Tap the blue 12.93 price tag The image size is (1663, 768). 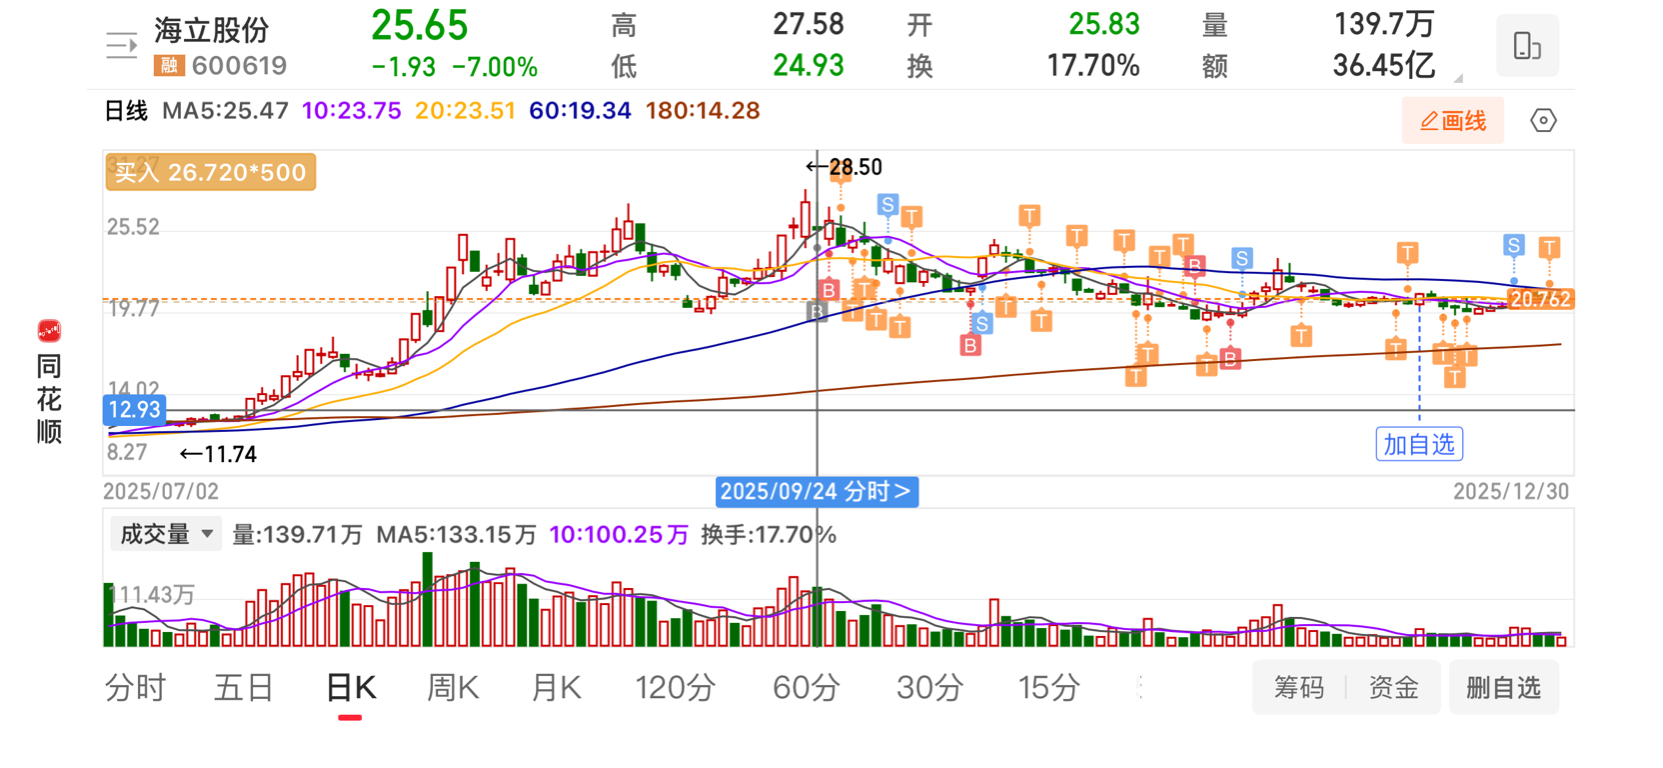click(x=134, y=409)
